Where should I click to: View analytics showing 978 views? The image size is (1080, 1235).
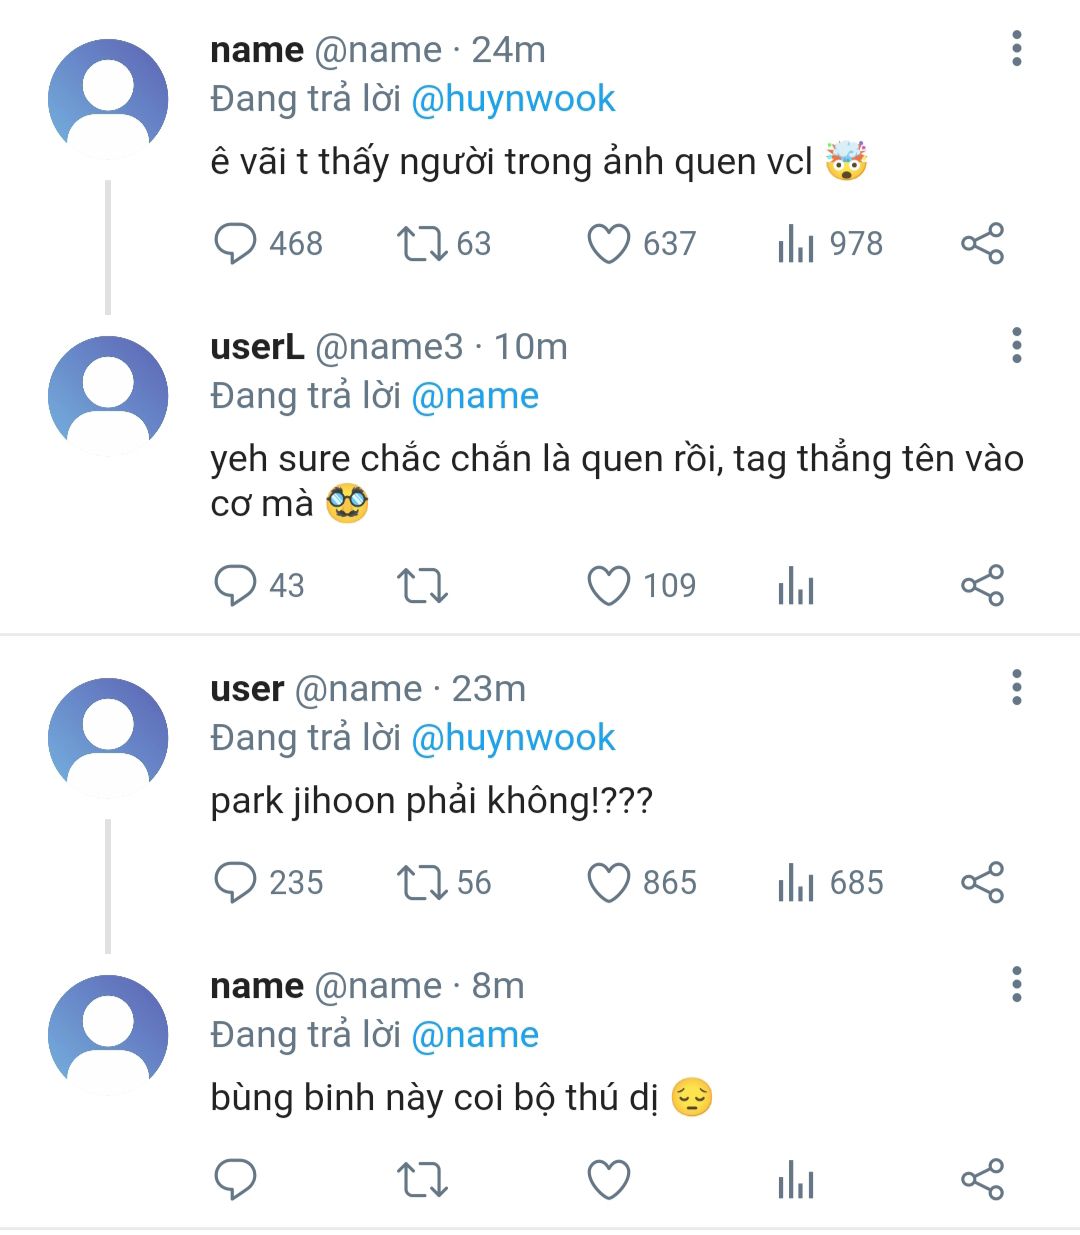[796, 244]
